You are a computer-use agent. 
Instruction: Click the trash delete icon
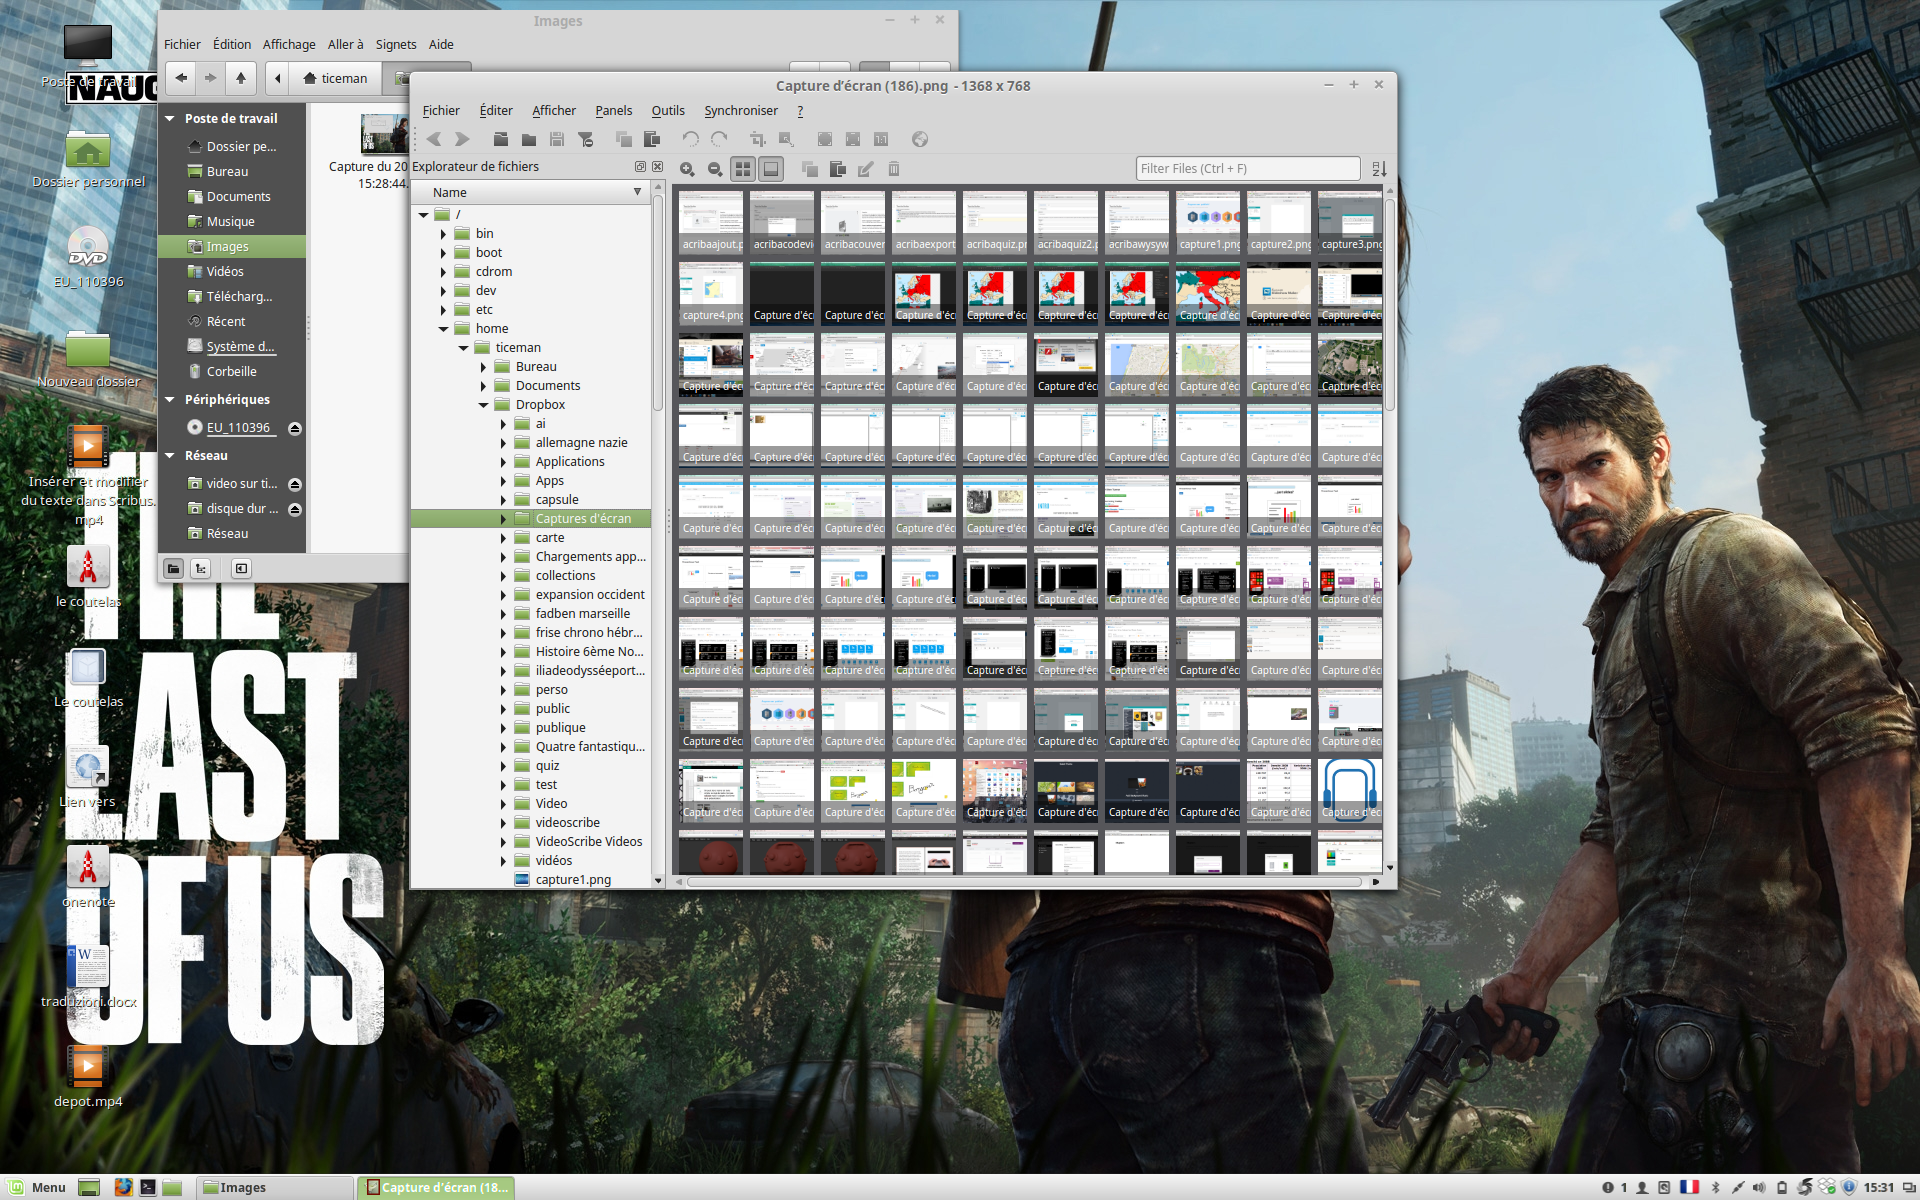pyautogui.click(x=894, y=169)
